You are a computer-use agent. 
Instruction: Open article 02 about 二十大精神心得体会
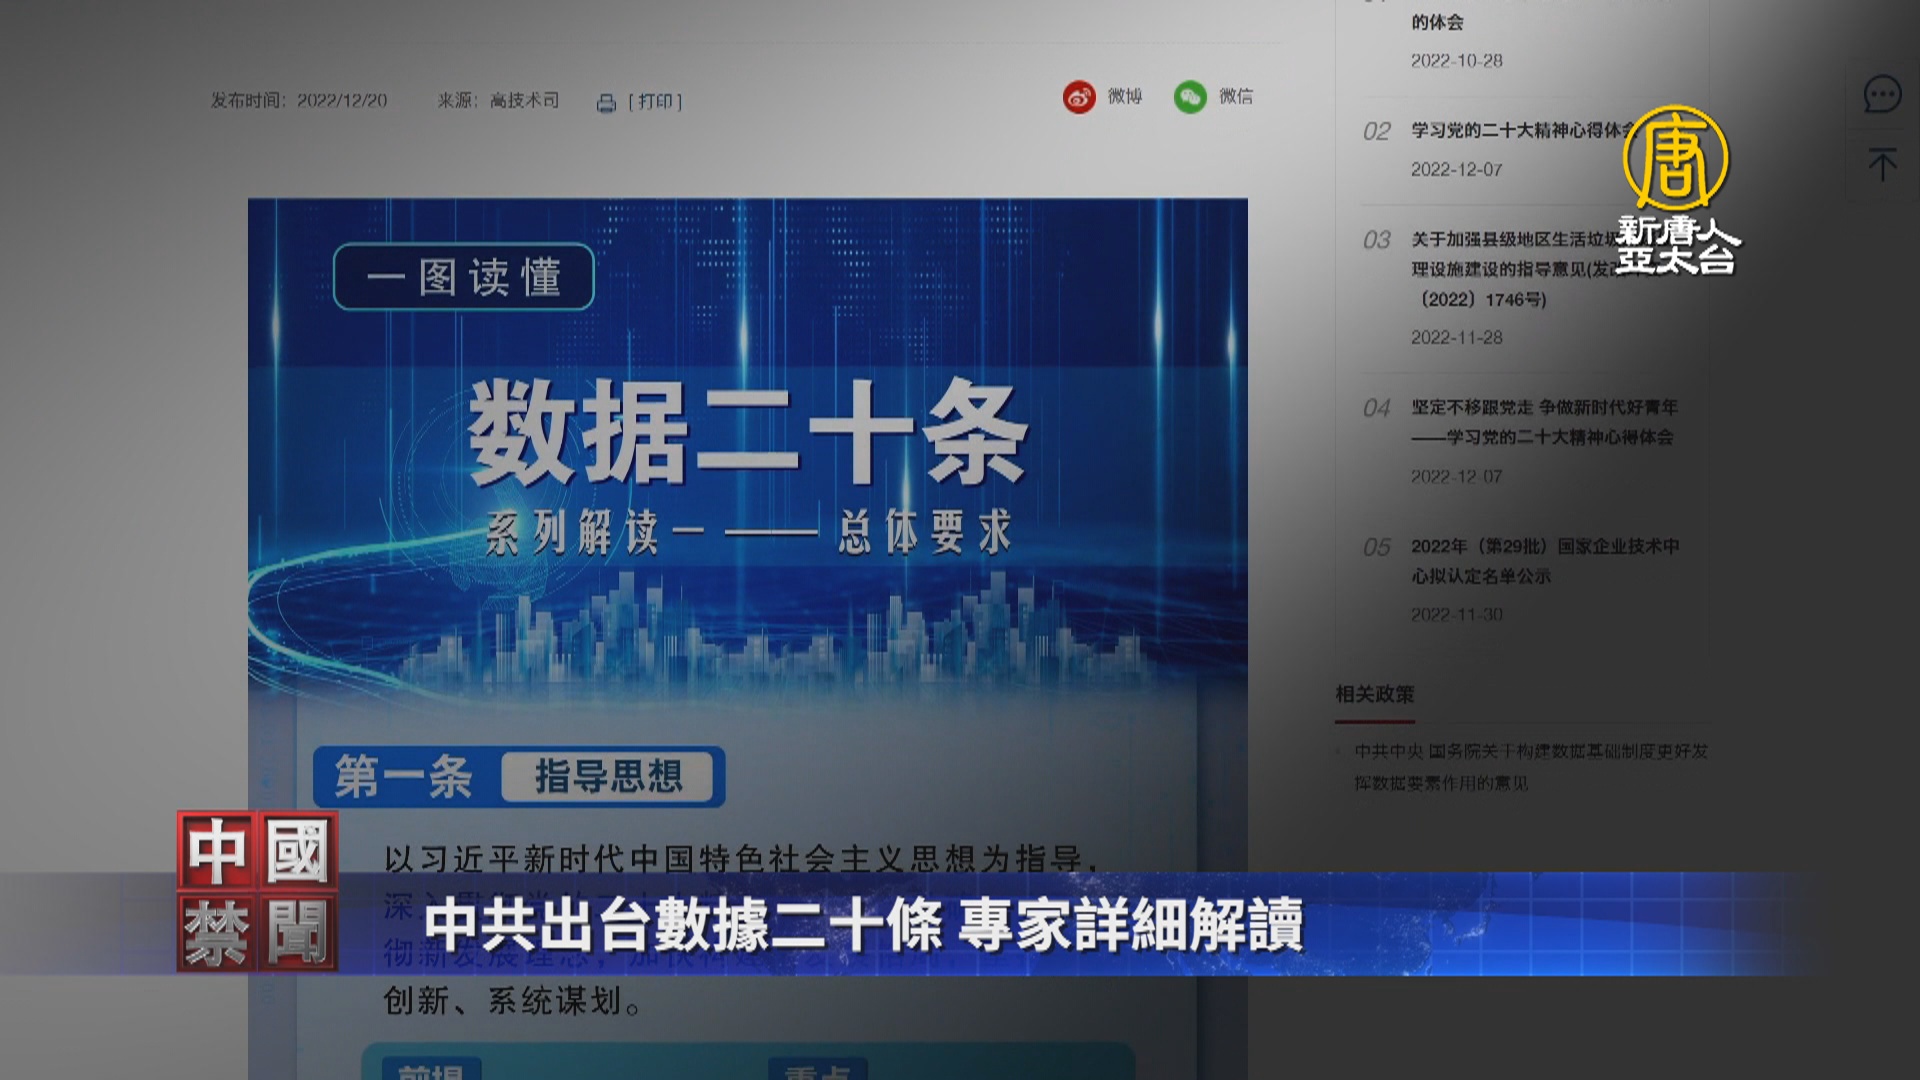tap(1510, 130)
